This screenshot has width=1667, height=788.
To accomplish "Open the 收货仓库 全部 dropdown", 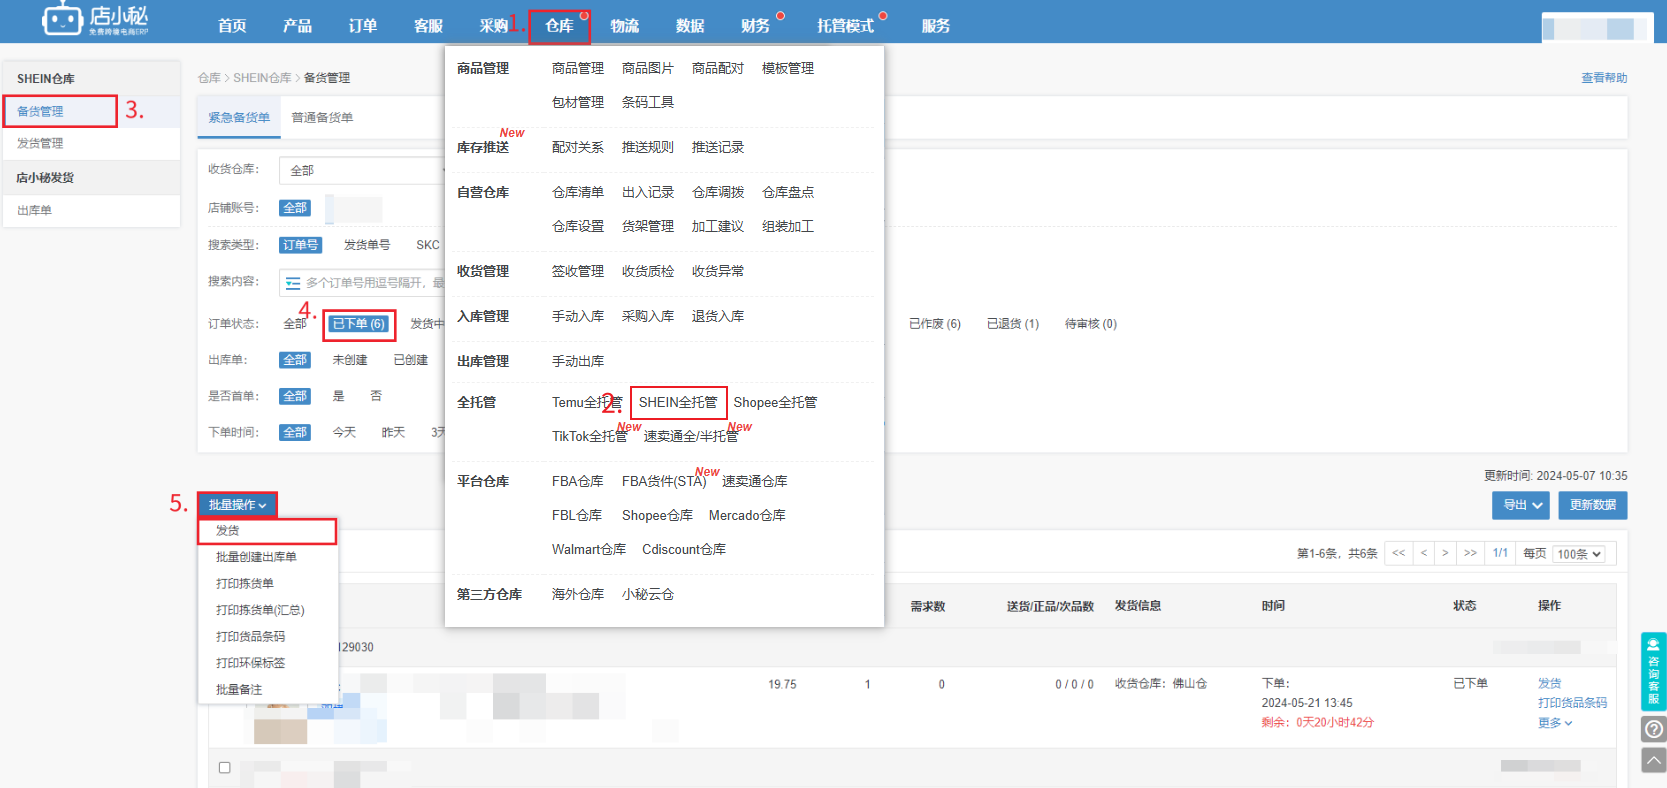I will point(362,170).
